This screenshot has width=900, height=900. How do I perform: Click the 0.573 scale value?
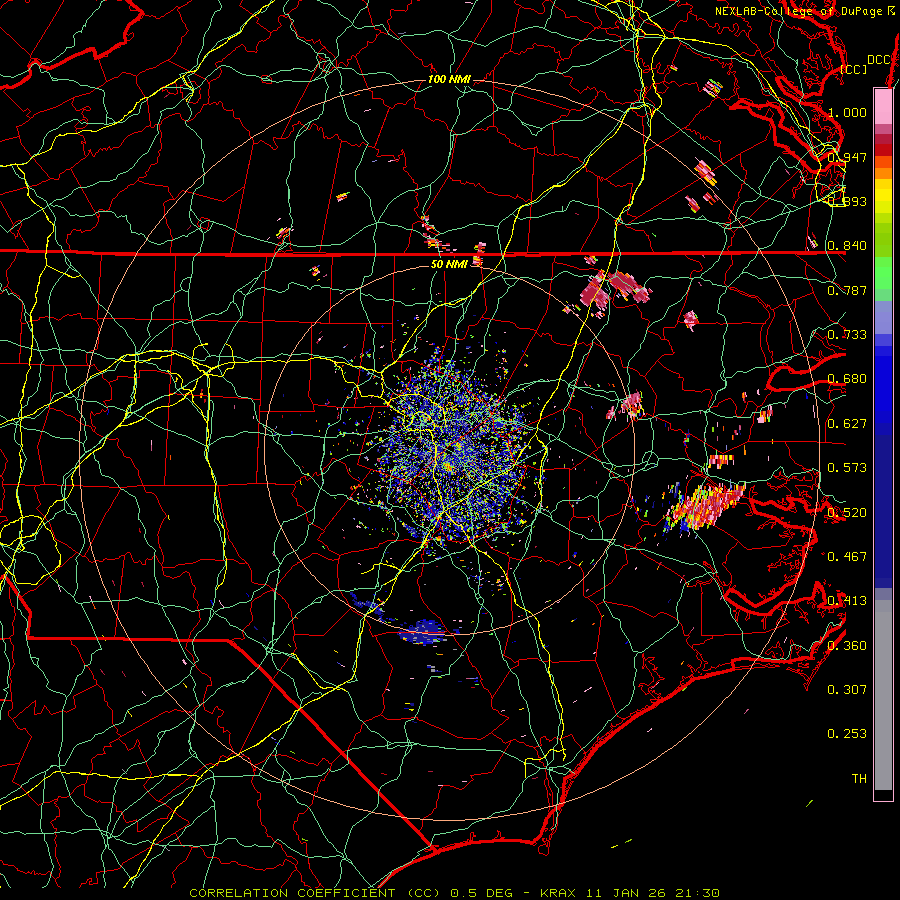[847, 468]
